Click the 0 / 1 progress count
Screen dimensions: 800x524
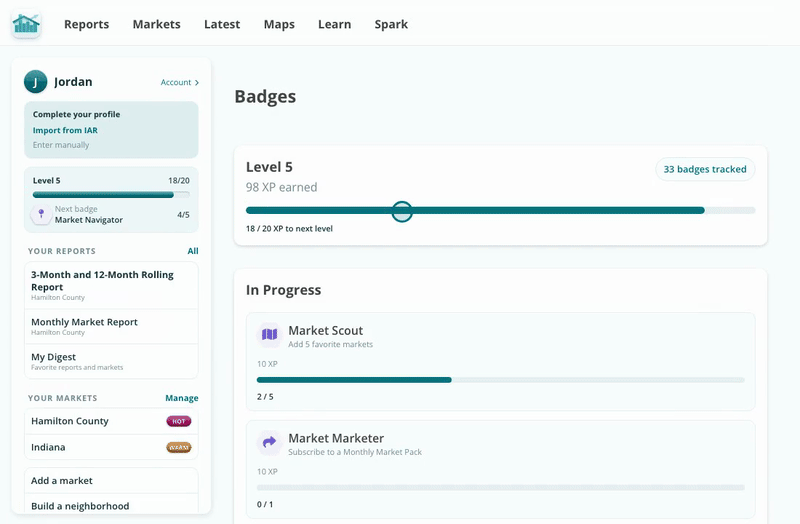(x=265, y=504)
